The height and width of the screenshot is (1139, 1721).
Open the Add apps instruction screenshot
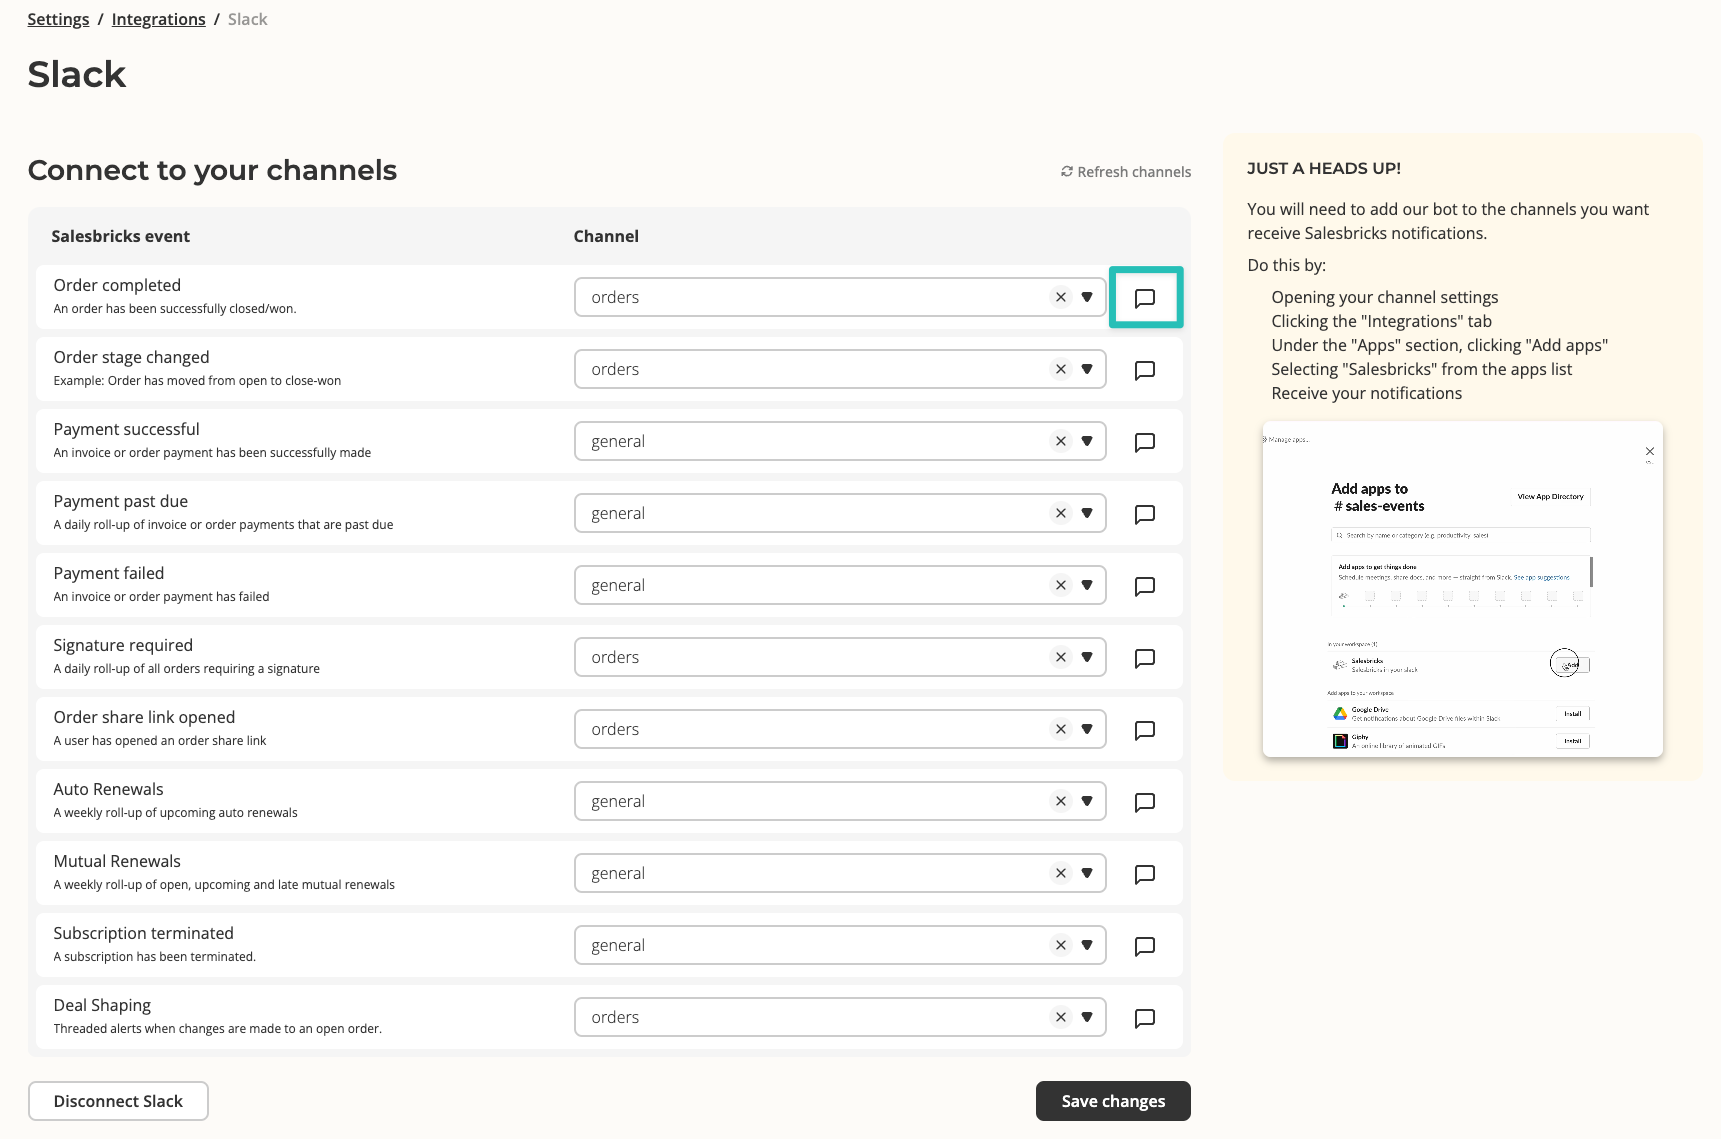[x=1462, y=589]
